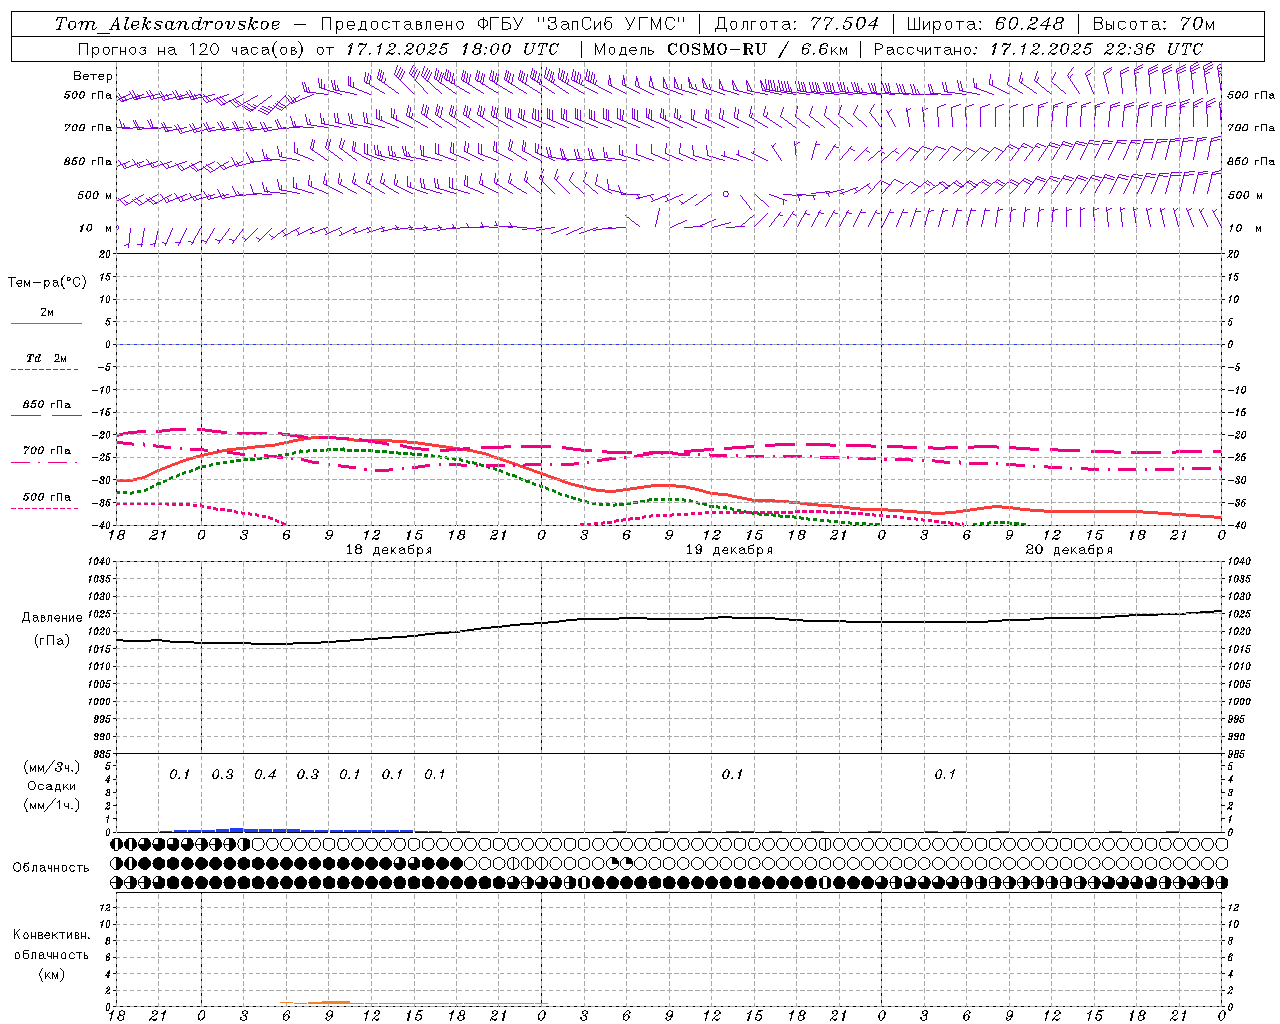
Task: Click the Широта 60.248 field
Action: coord(985,24)
